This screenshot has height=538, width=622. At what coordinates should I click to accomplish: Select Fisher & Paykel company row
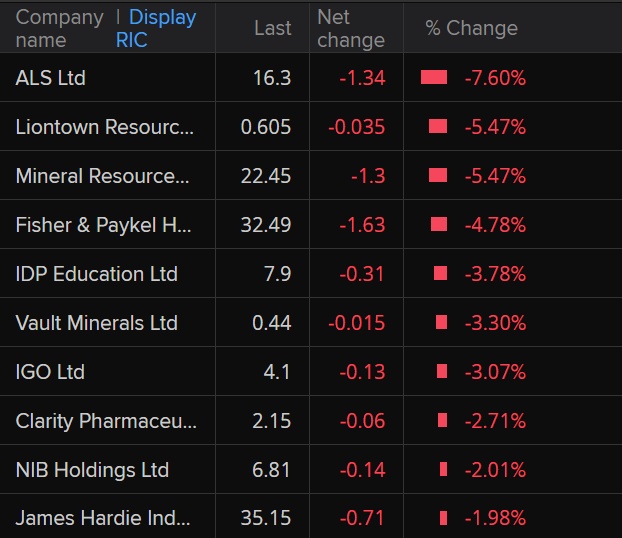click(103, 225)
